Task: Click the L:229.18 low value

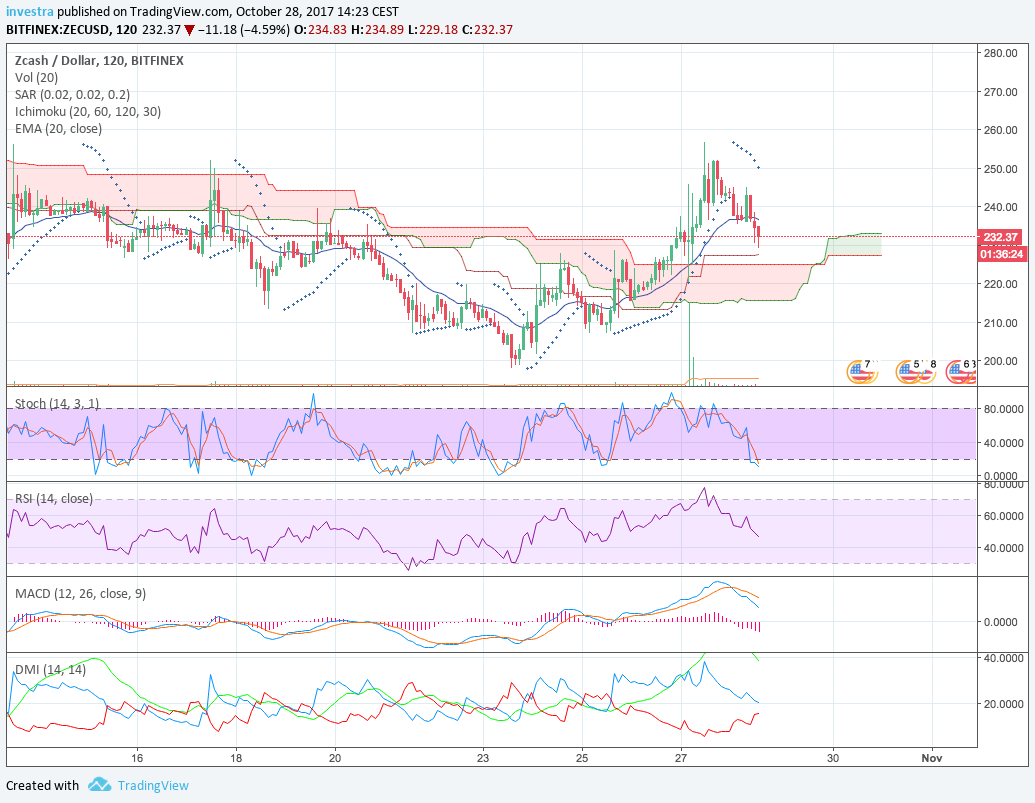Action: [432, 30]
